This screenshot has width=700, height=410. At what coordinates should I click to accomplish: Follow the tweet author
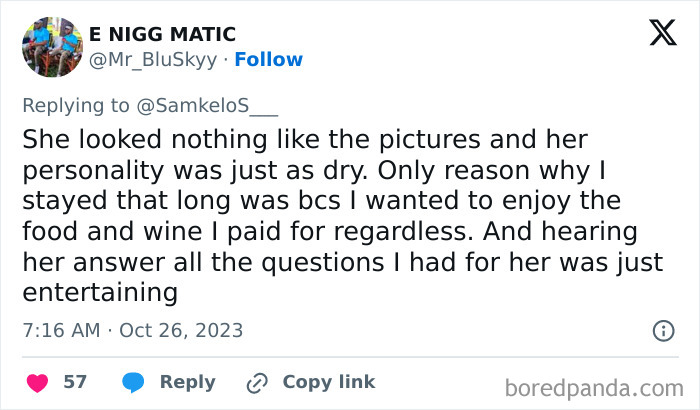(x=268, y=60)
